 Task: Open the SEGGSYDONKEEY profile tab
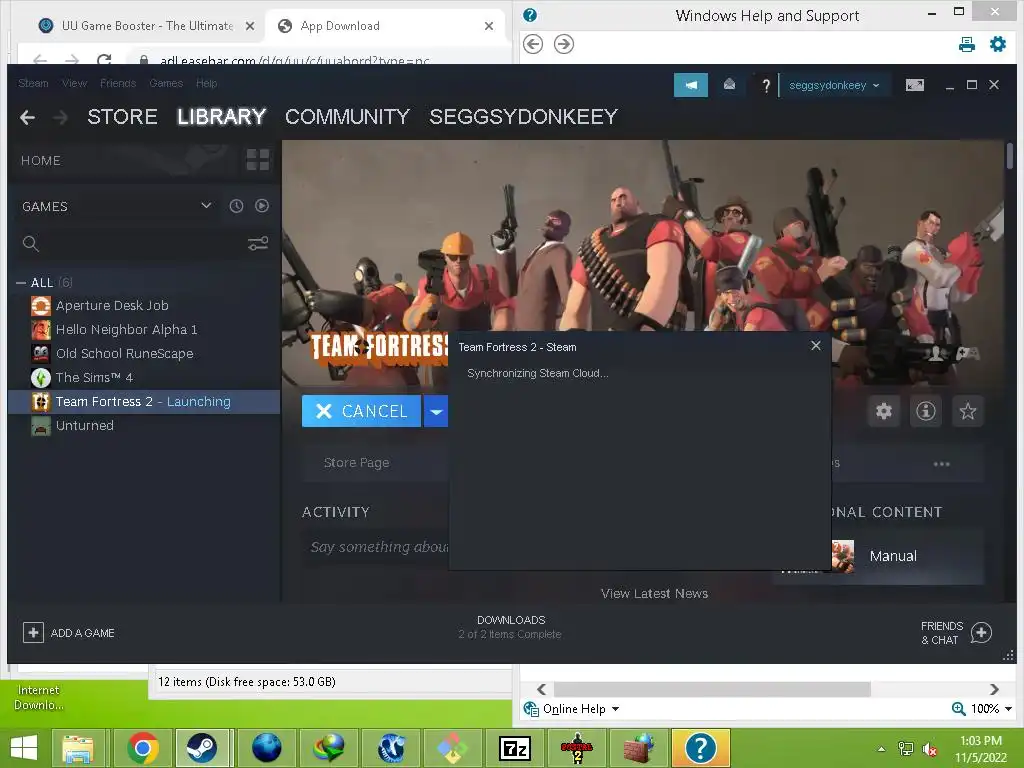pyautogui.click(x=523, y=117)
